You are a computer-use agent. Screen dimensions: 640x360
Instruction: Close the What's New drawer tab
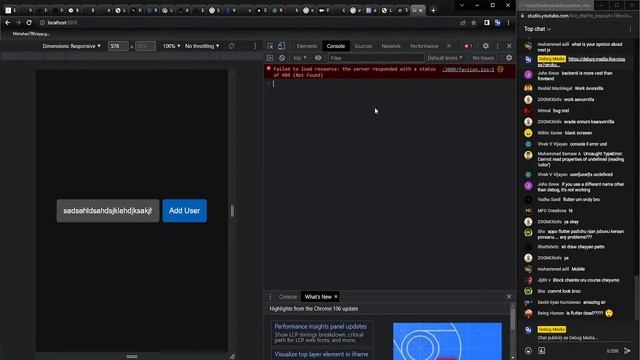point(336,297)
